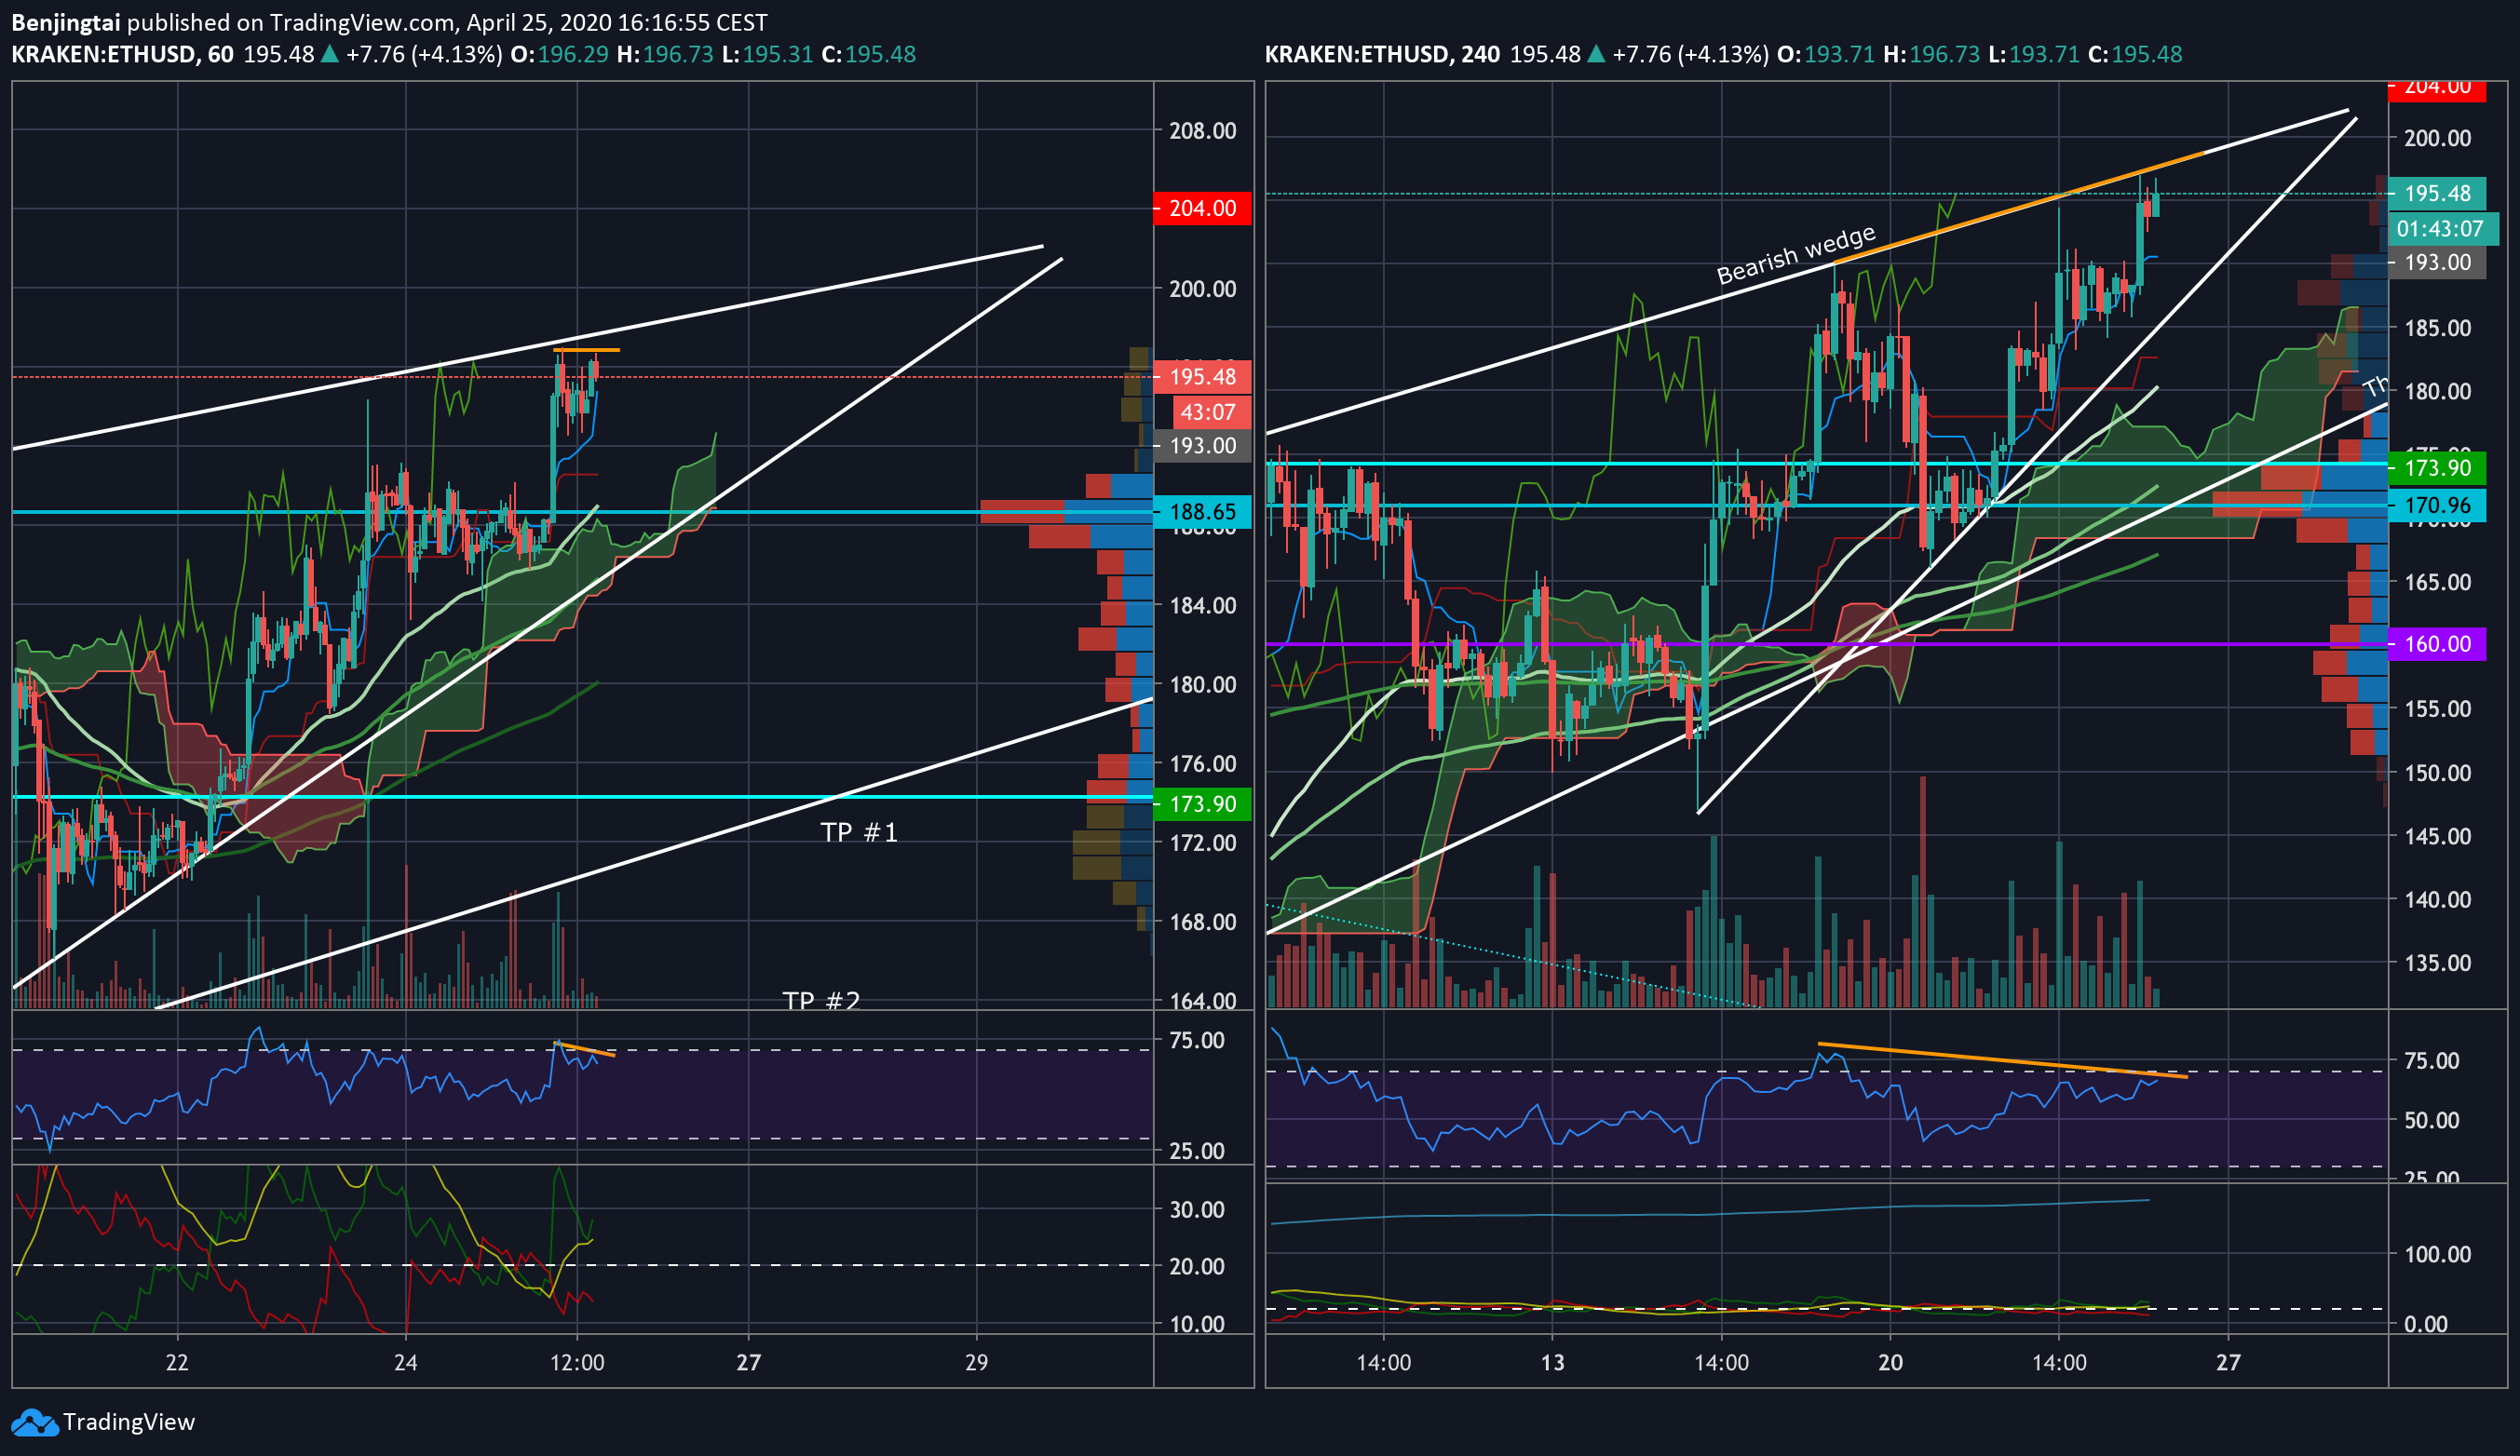This screenshot has height=1456, width=2520.
Task: Click the 29 date on left time axis
Action: (x=976, y=1362)
